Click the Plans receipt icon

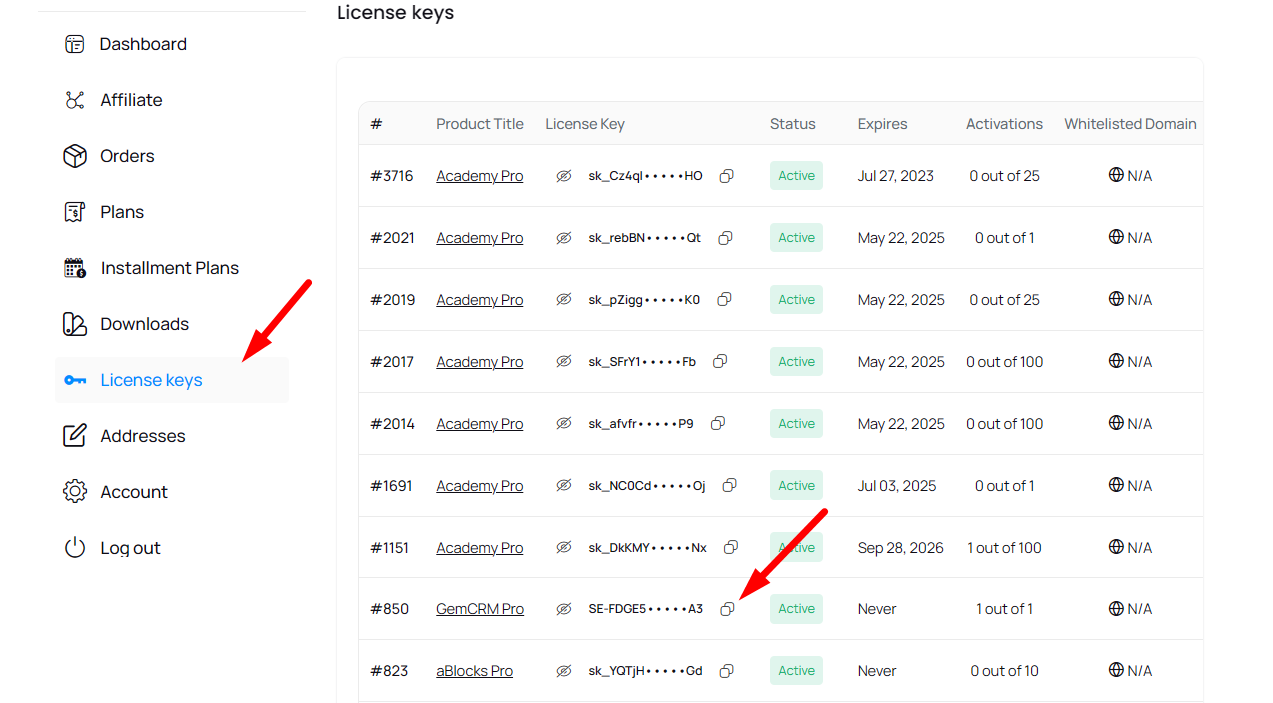point(75,212)
